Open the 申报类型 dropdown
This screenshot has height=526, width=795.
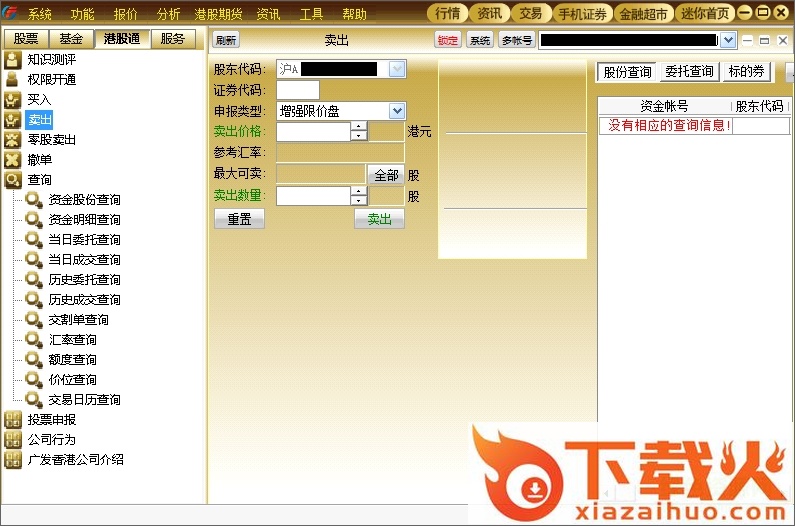click(396, 111)
